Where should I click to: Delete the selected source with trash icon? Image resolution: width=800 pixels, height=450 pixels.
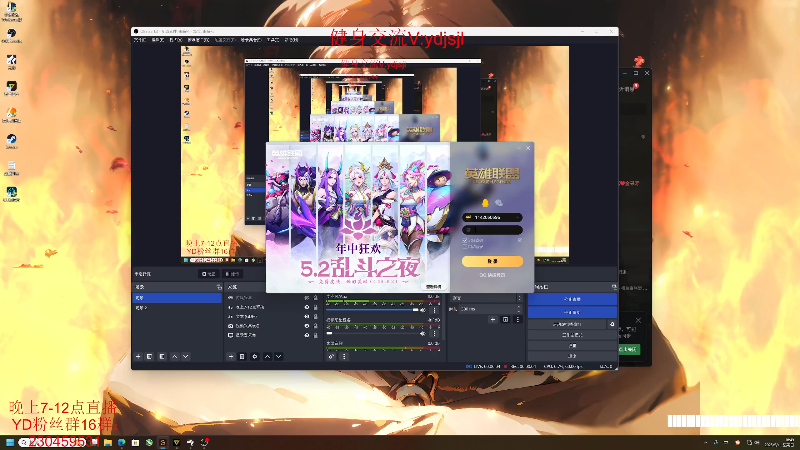pos(242,357)
